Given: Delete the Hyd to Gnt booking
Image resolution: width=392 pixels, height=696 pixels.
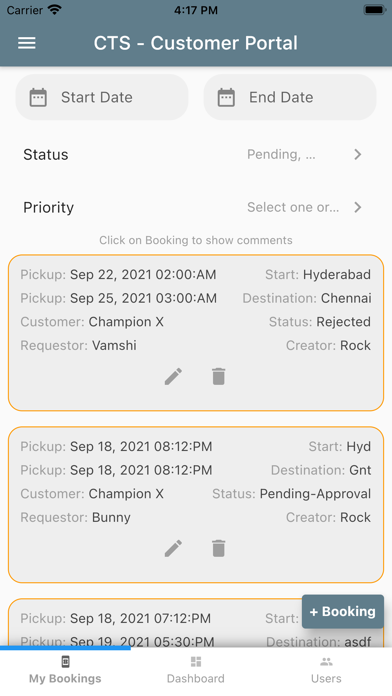Looking at the screenshot, I should [x=218, y=549].
